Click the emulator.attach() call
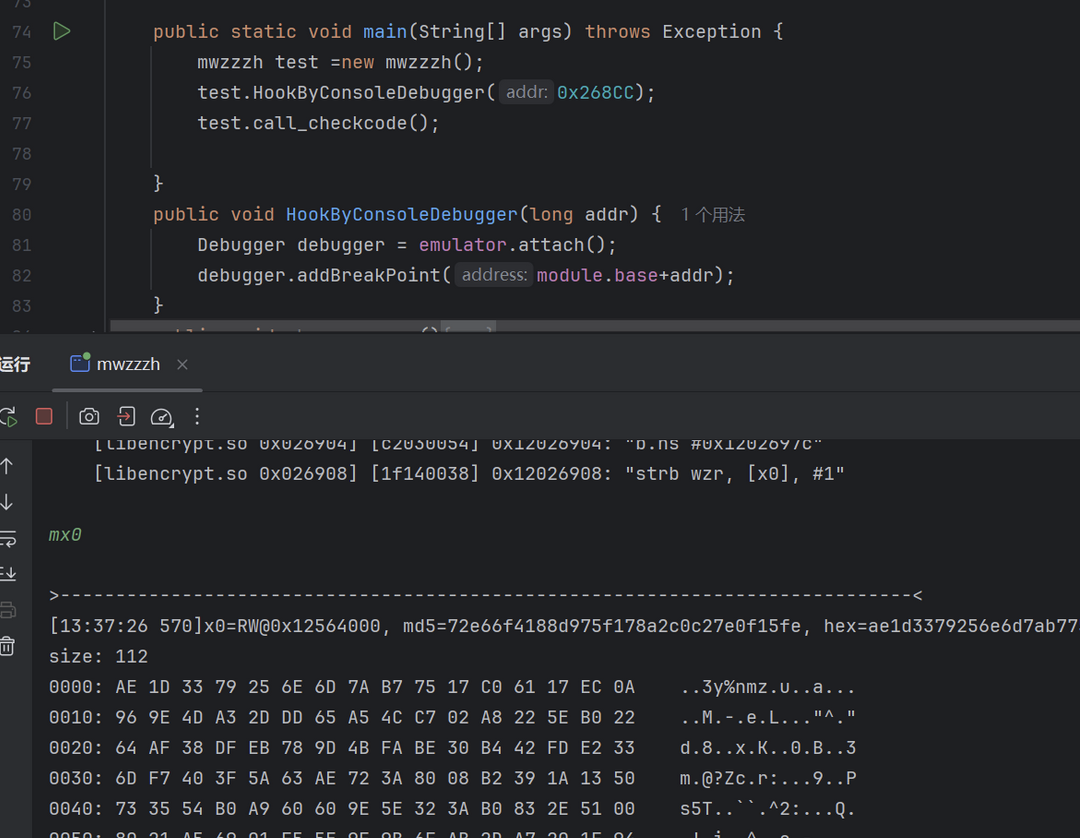 click(517, 244)
